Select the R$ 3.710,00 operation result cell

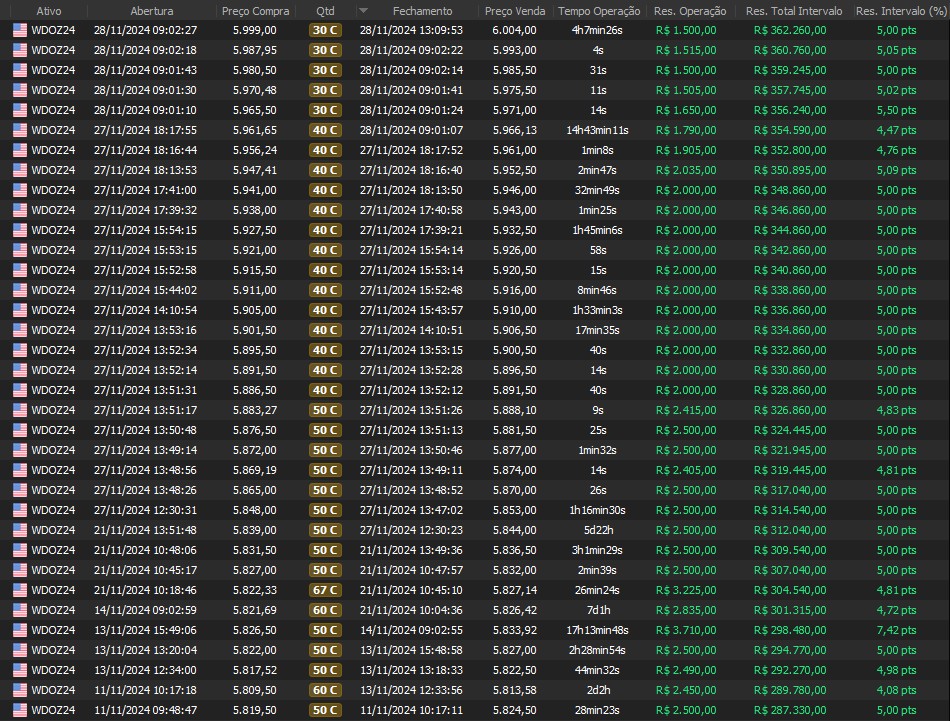pyautogui.click(x=686, y=630)
